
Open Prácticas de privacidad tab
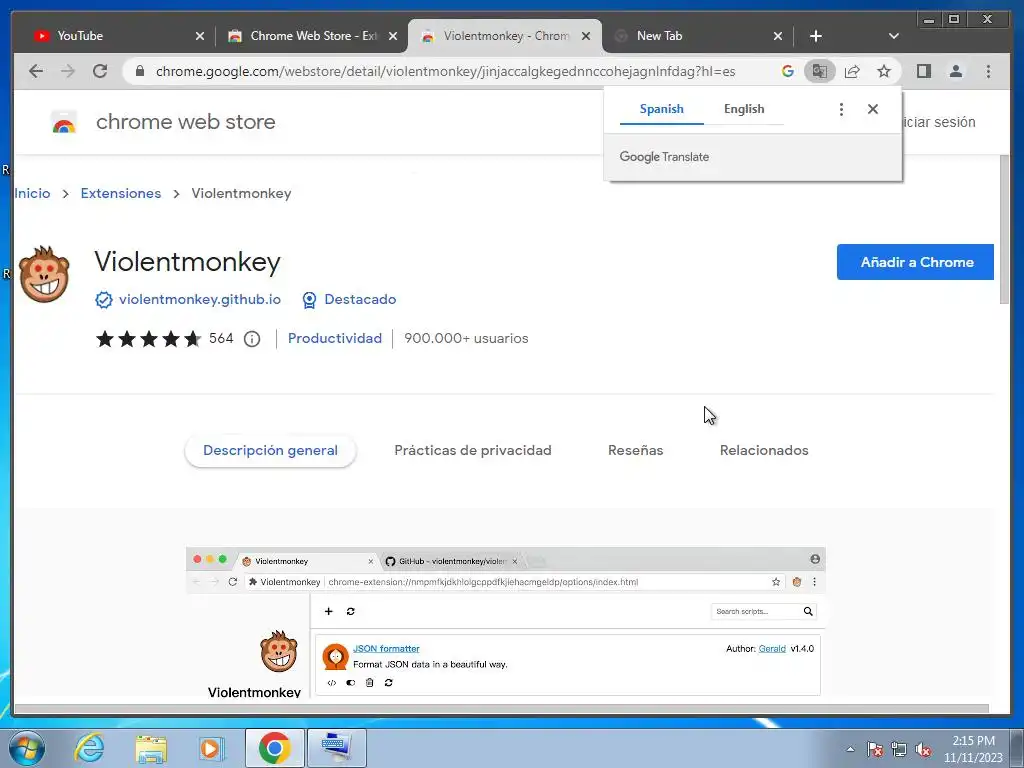tap(473, 450)
